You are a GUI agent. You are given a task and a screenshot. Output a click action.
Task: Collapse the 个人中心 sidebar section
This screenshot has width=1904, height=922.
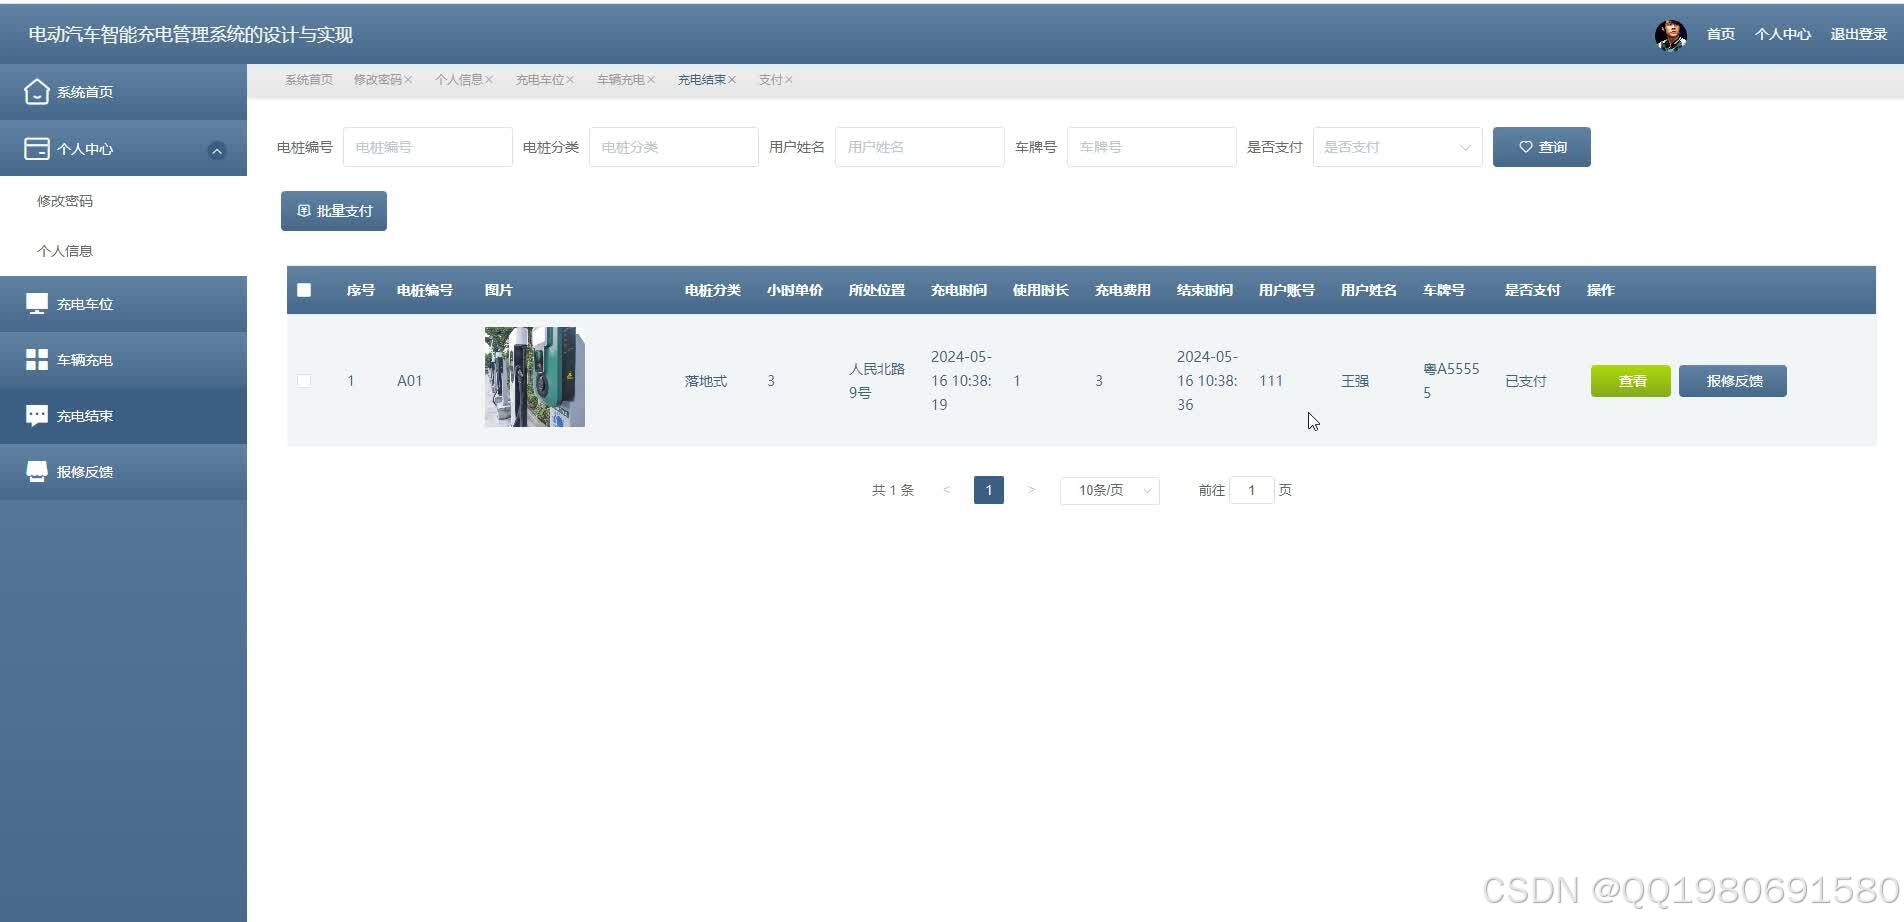tap(216, 151)
